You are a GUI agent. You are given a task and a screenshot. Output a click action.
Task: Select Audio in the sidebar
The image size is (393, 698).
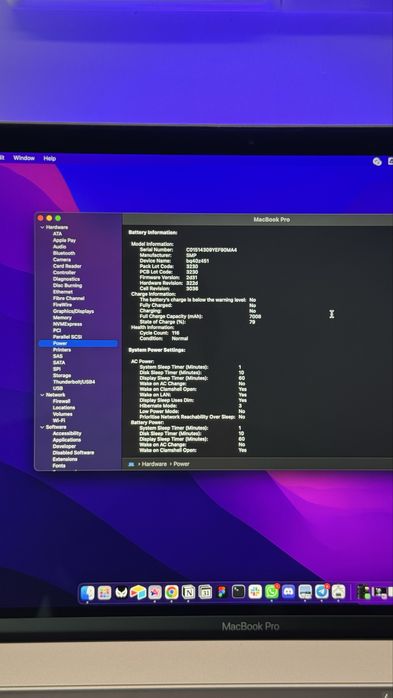[60, 247]
